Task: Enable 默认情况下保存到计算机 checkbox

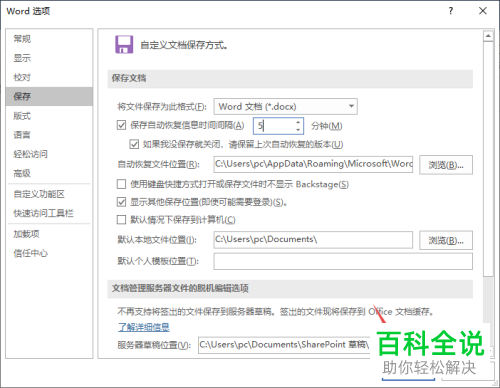Action: click(x=121, y=220)
